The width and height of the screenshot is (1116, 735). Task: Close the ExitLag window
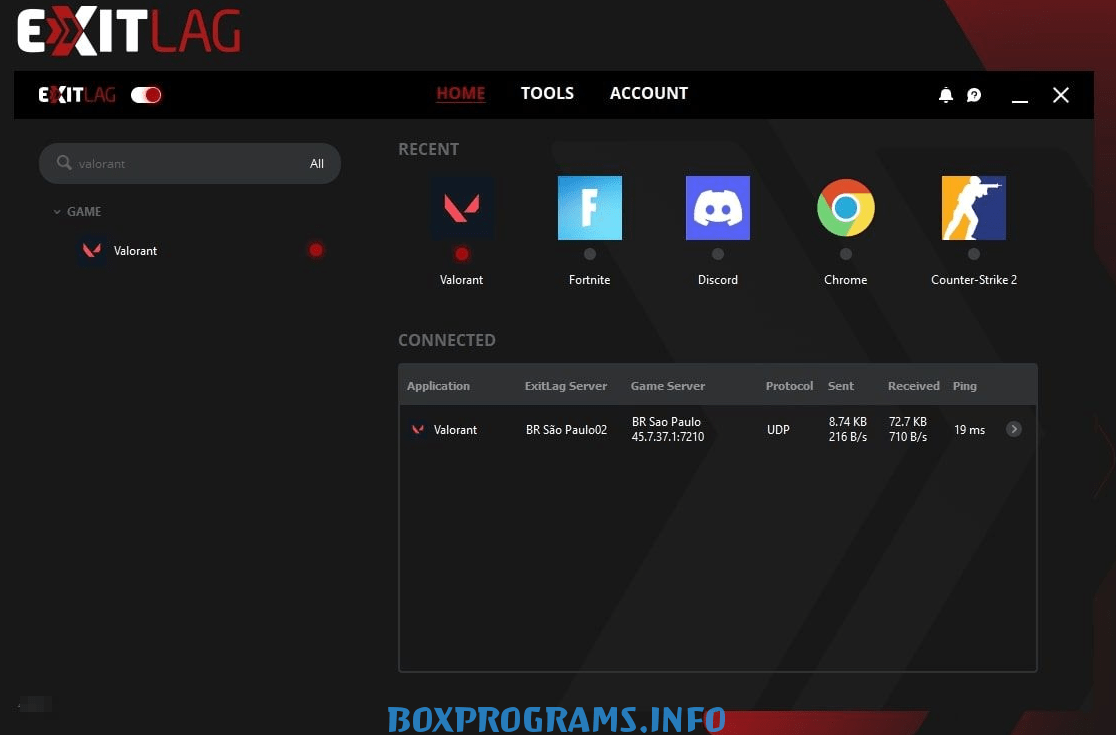[x=1060, y=95]
